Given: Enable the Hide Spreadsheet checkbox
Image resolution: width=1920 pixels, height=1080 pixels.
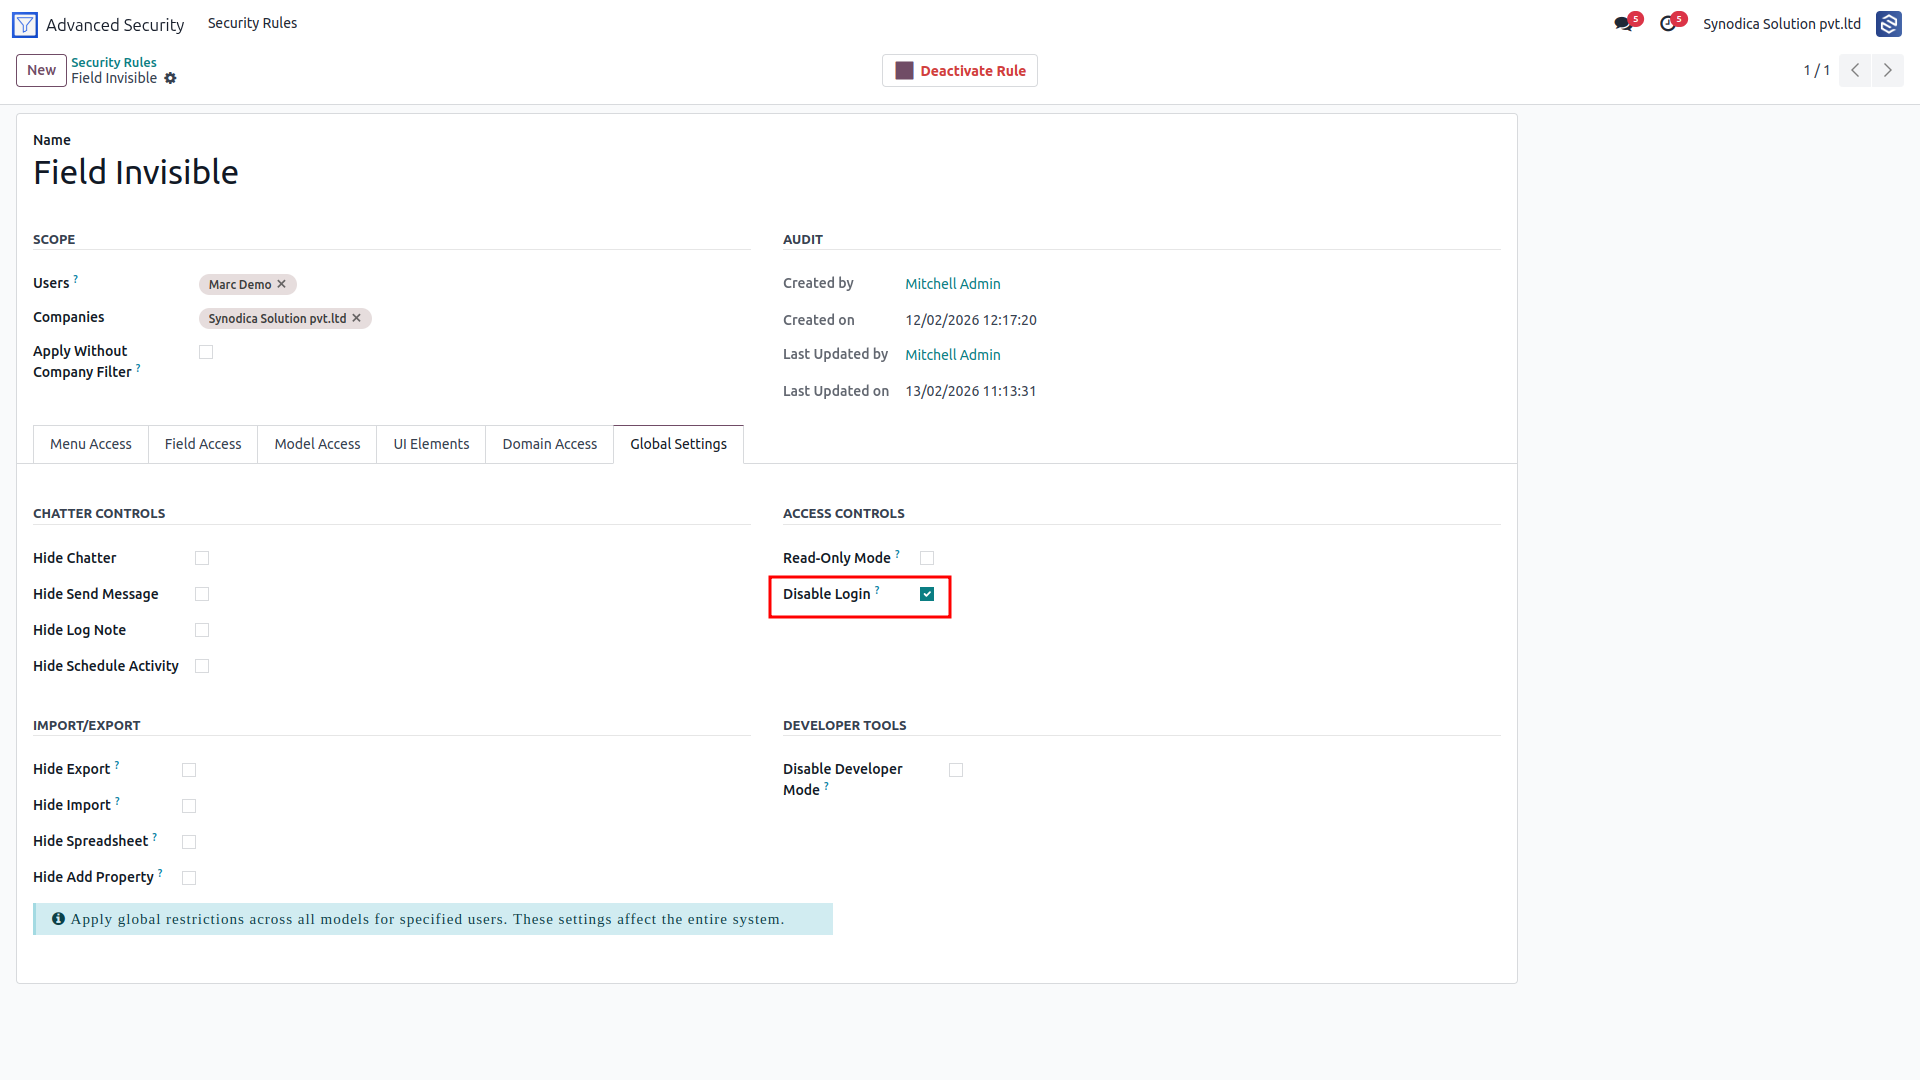Looking at the screenshot, I should click(x=189, y=842).
